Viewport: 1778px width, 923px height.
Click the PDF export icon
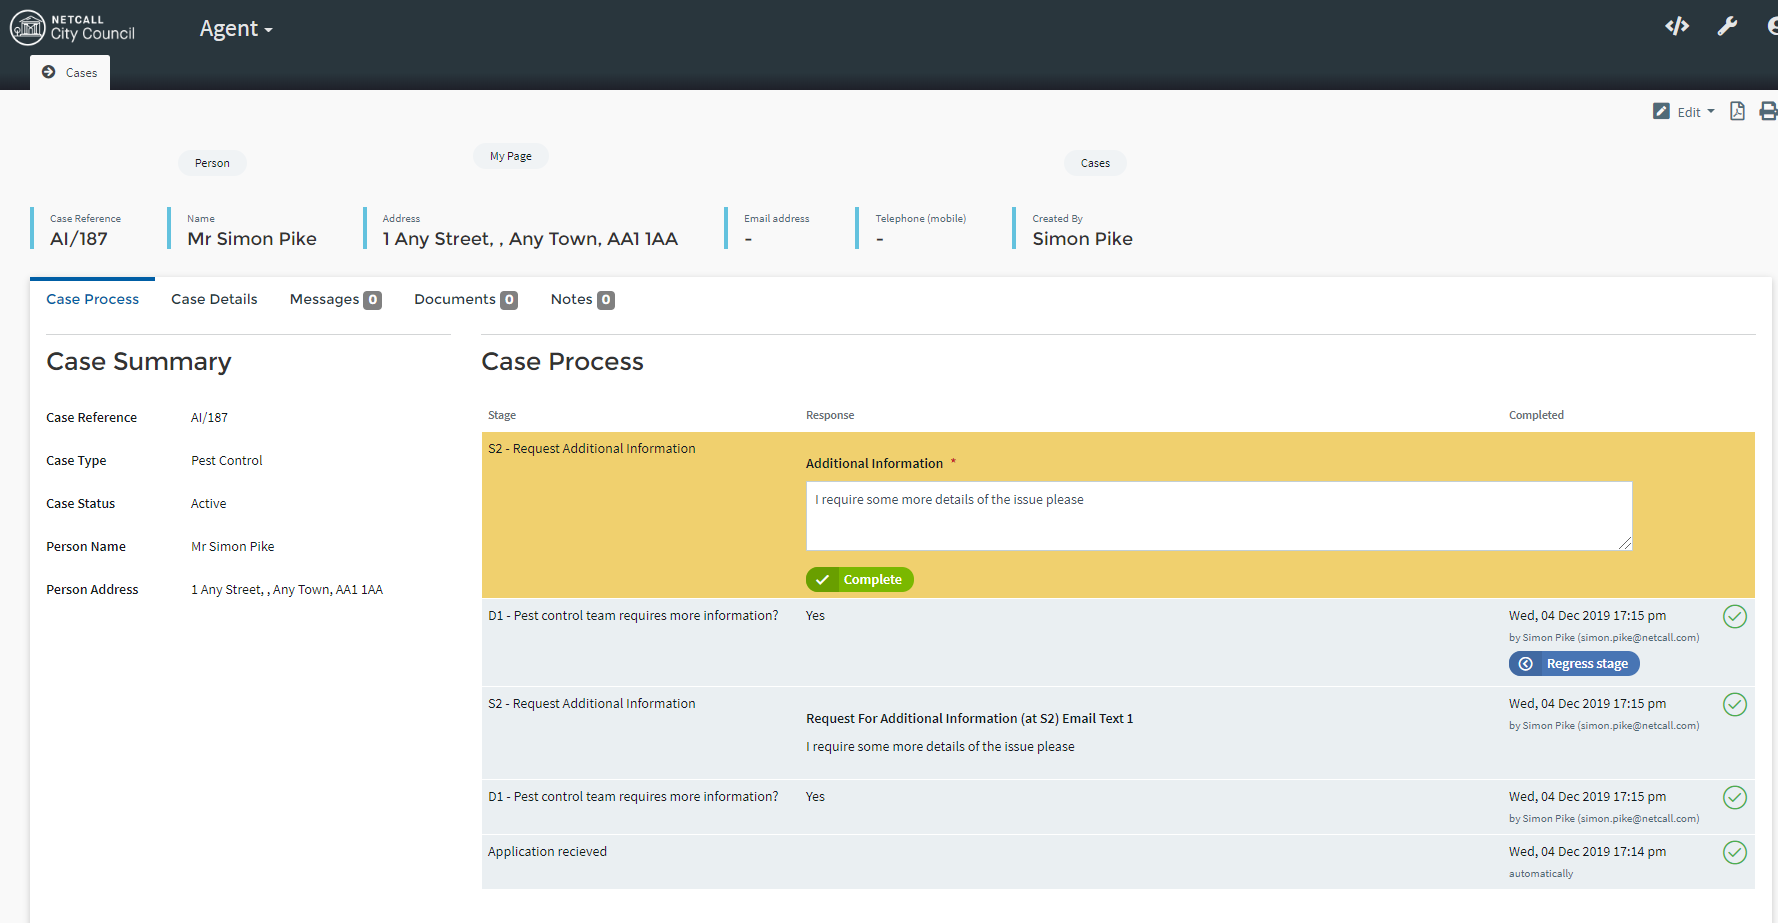pos(1737,111)
